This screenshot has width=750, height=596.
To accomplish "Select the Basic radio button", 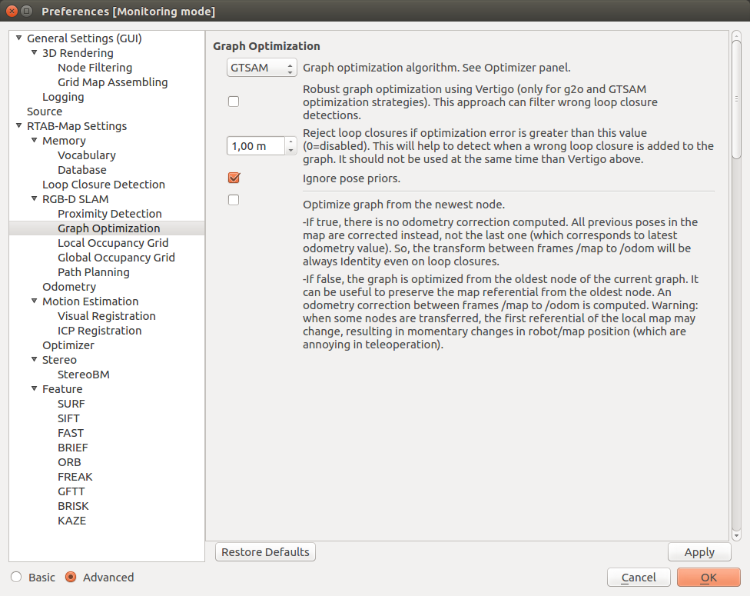I will pyautogui.click(x=16, y=577).
